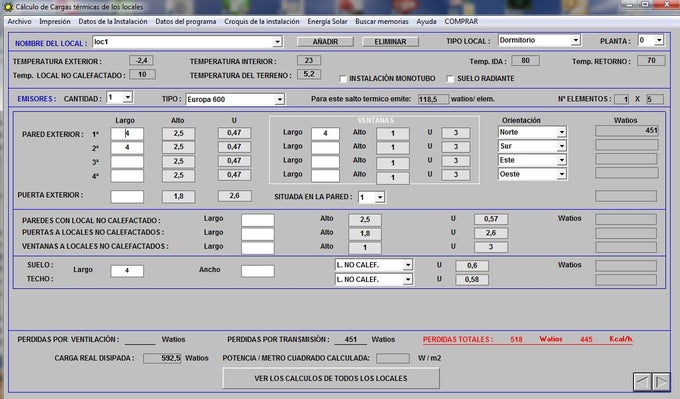680x399 pixels.
Task: Open Datos del programa menu
Action: click(x=186, y=21)
